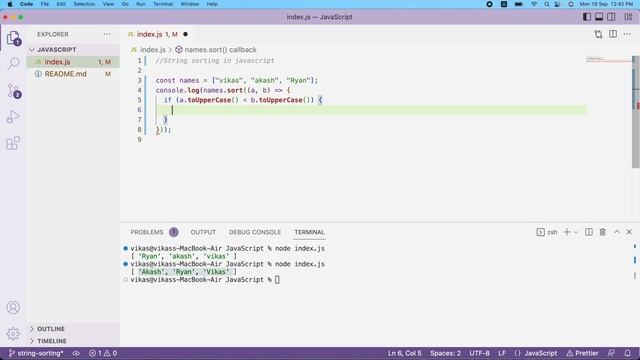Click index.js in the breadcrumb
Screen dimensions: 640x360
pos(153,49)
